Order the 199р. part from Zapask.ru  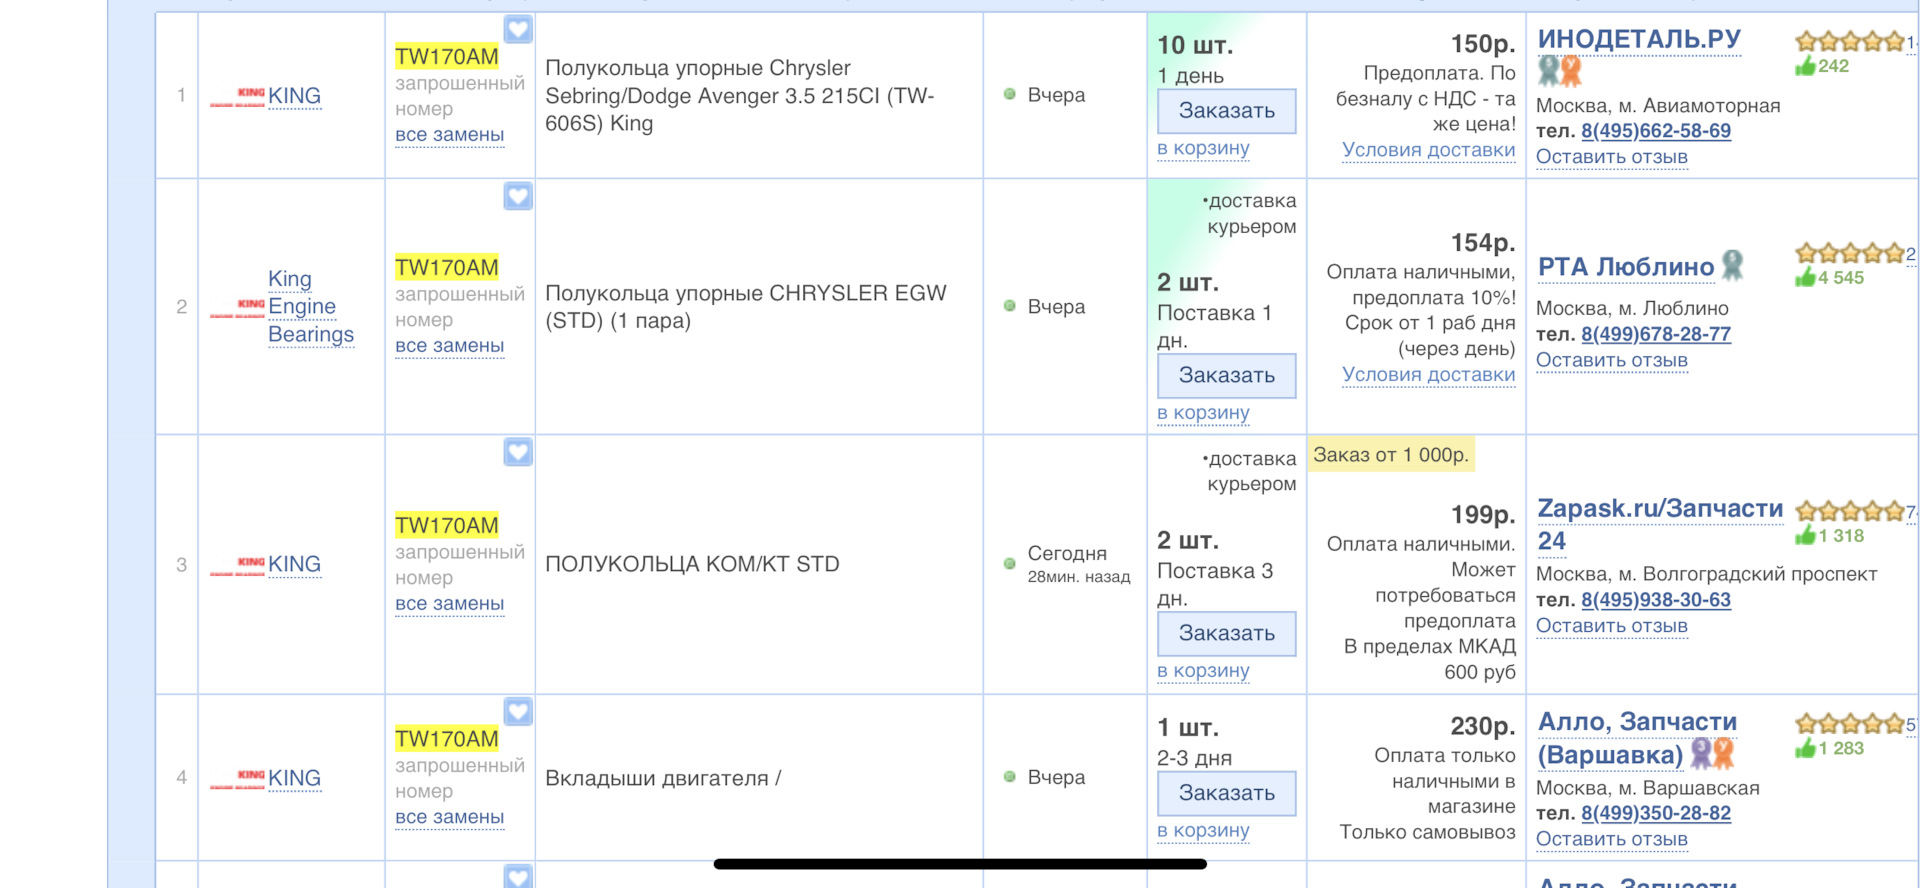[1226, 634]
